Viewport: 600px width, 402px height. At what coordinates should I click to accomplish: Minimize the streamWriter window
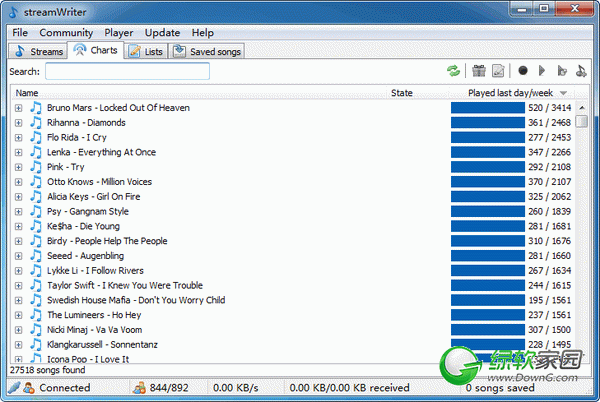(x=522, y=8)
